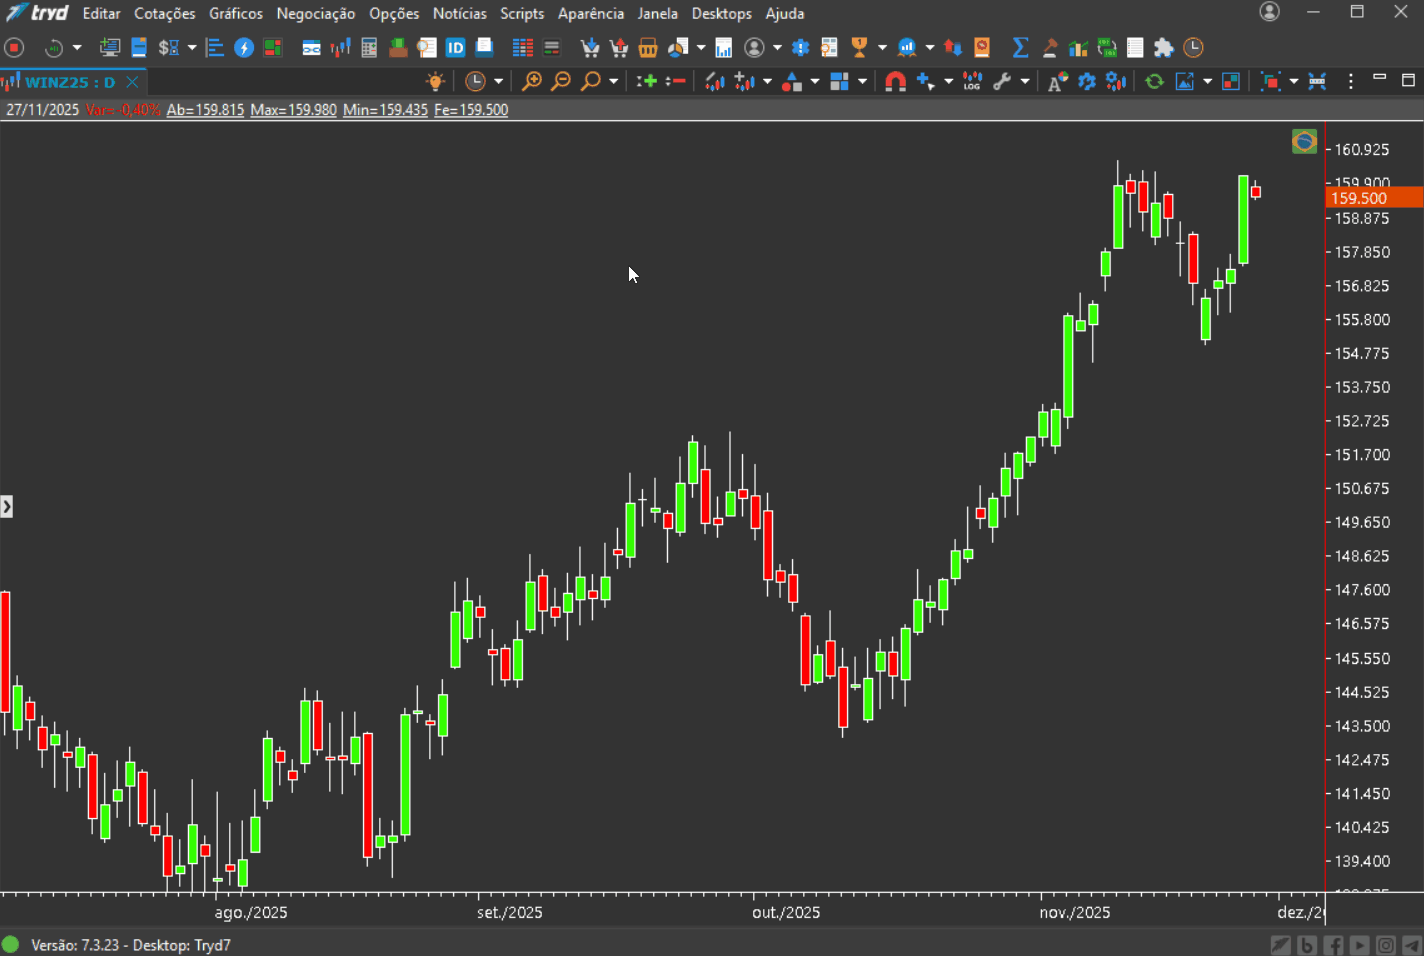Click the green refresh arrows icon
Screen dimensions: 1424x956
[x=1154, y=81]
